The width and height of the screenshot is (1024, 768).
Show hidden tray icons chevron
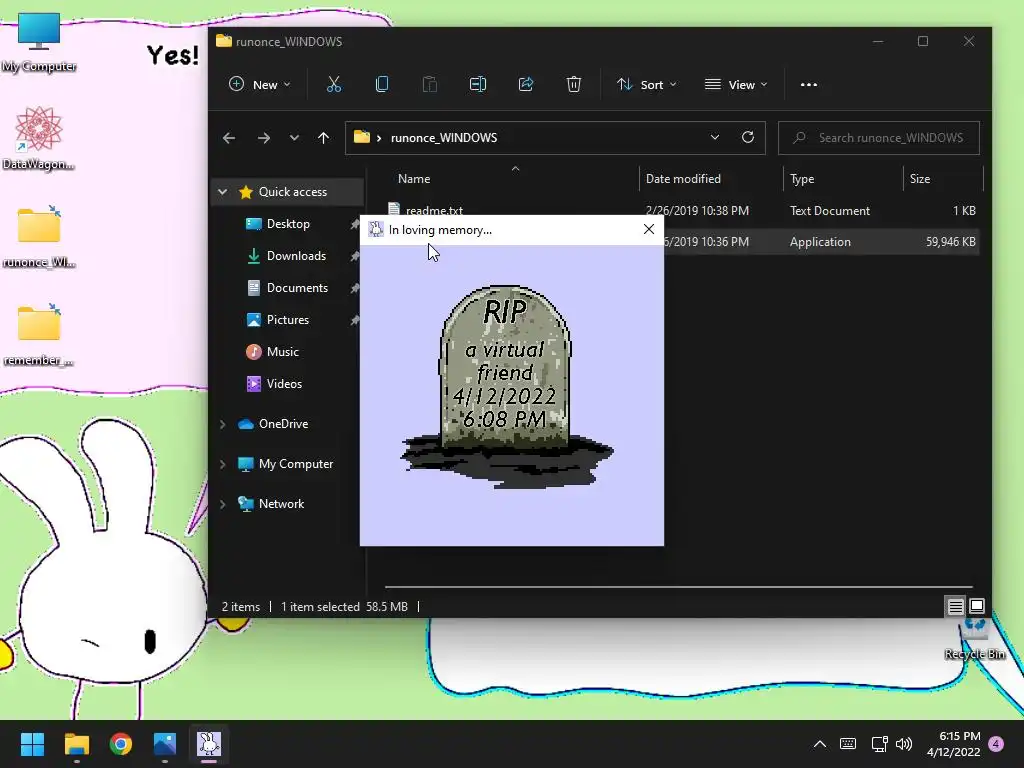coord(820,744)
